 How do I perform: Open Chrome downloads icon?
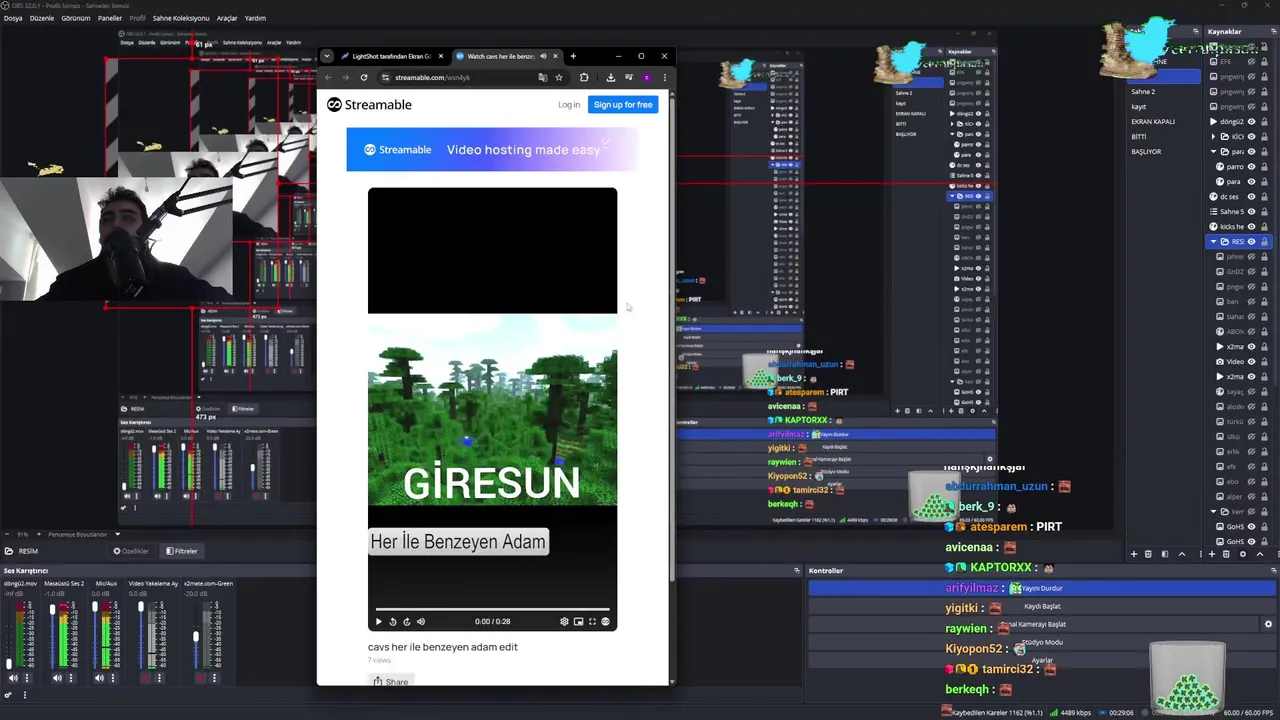click(611, 77)
